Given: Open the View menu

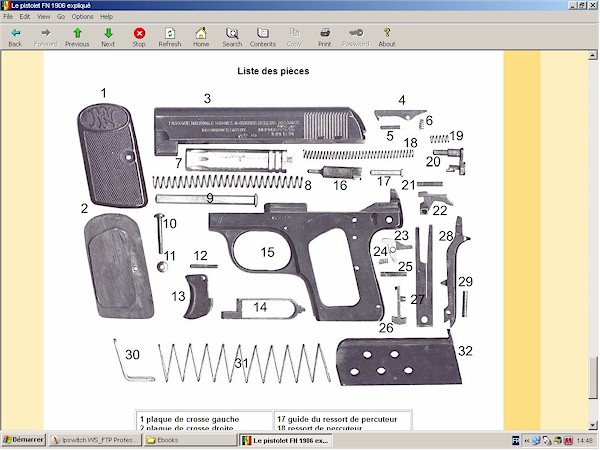Looking at the screenshot, I should click(x=43, y=16).
